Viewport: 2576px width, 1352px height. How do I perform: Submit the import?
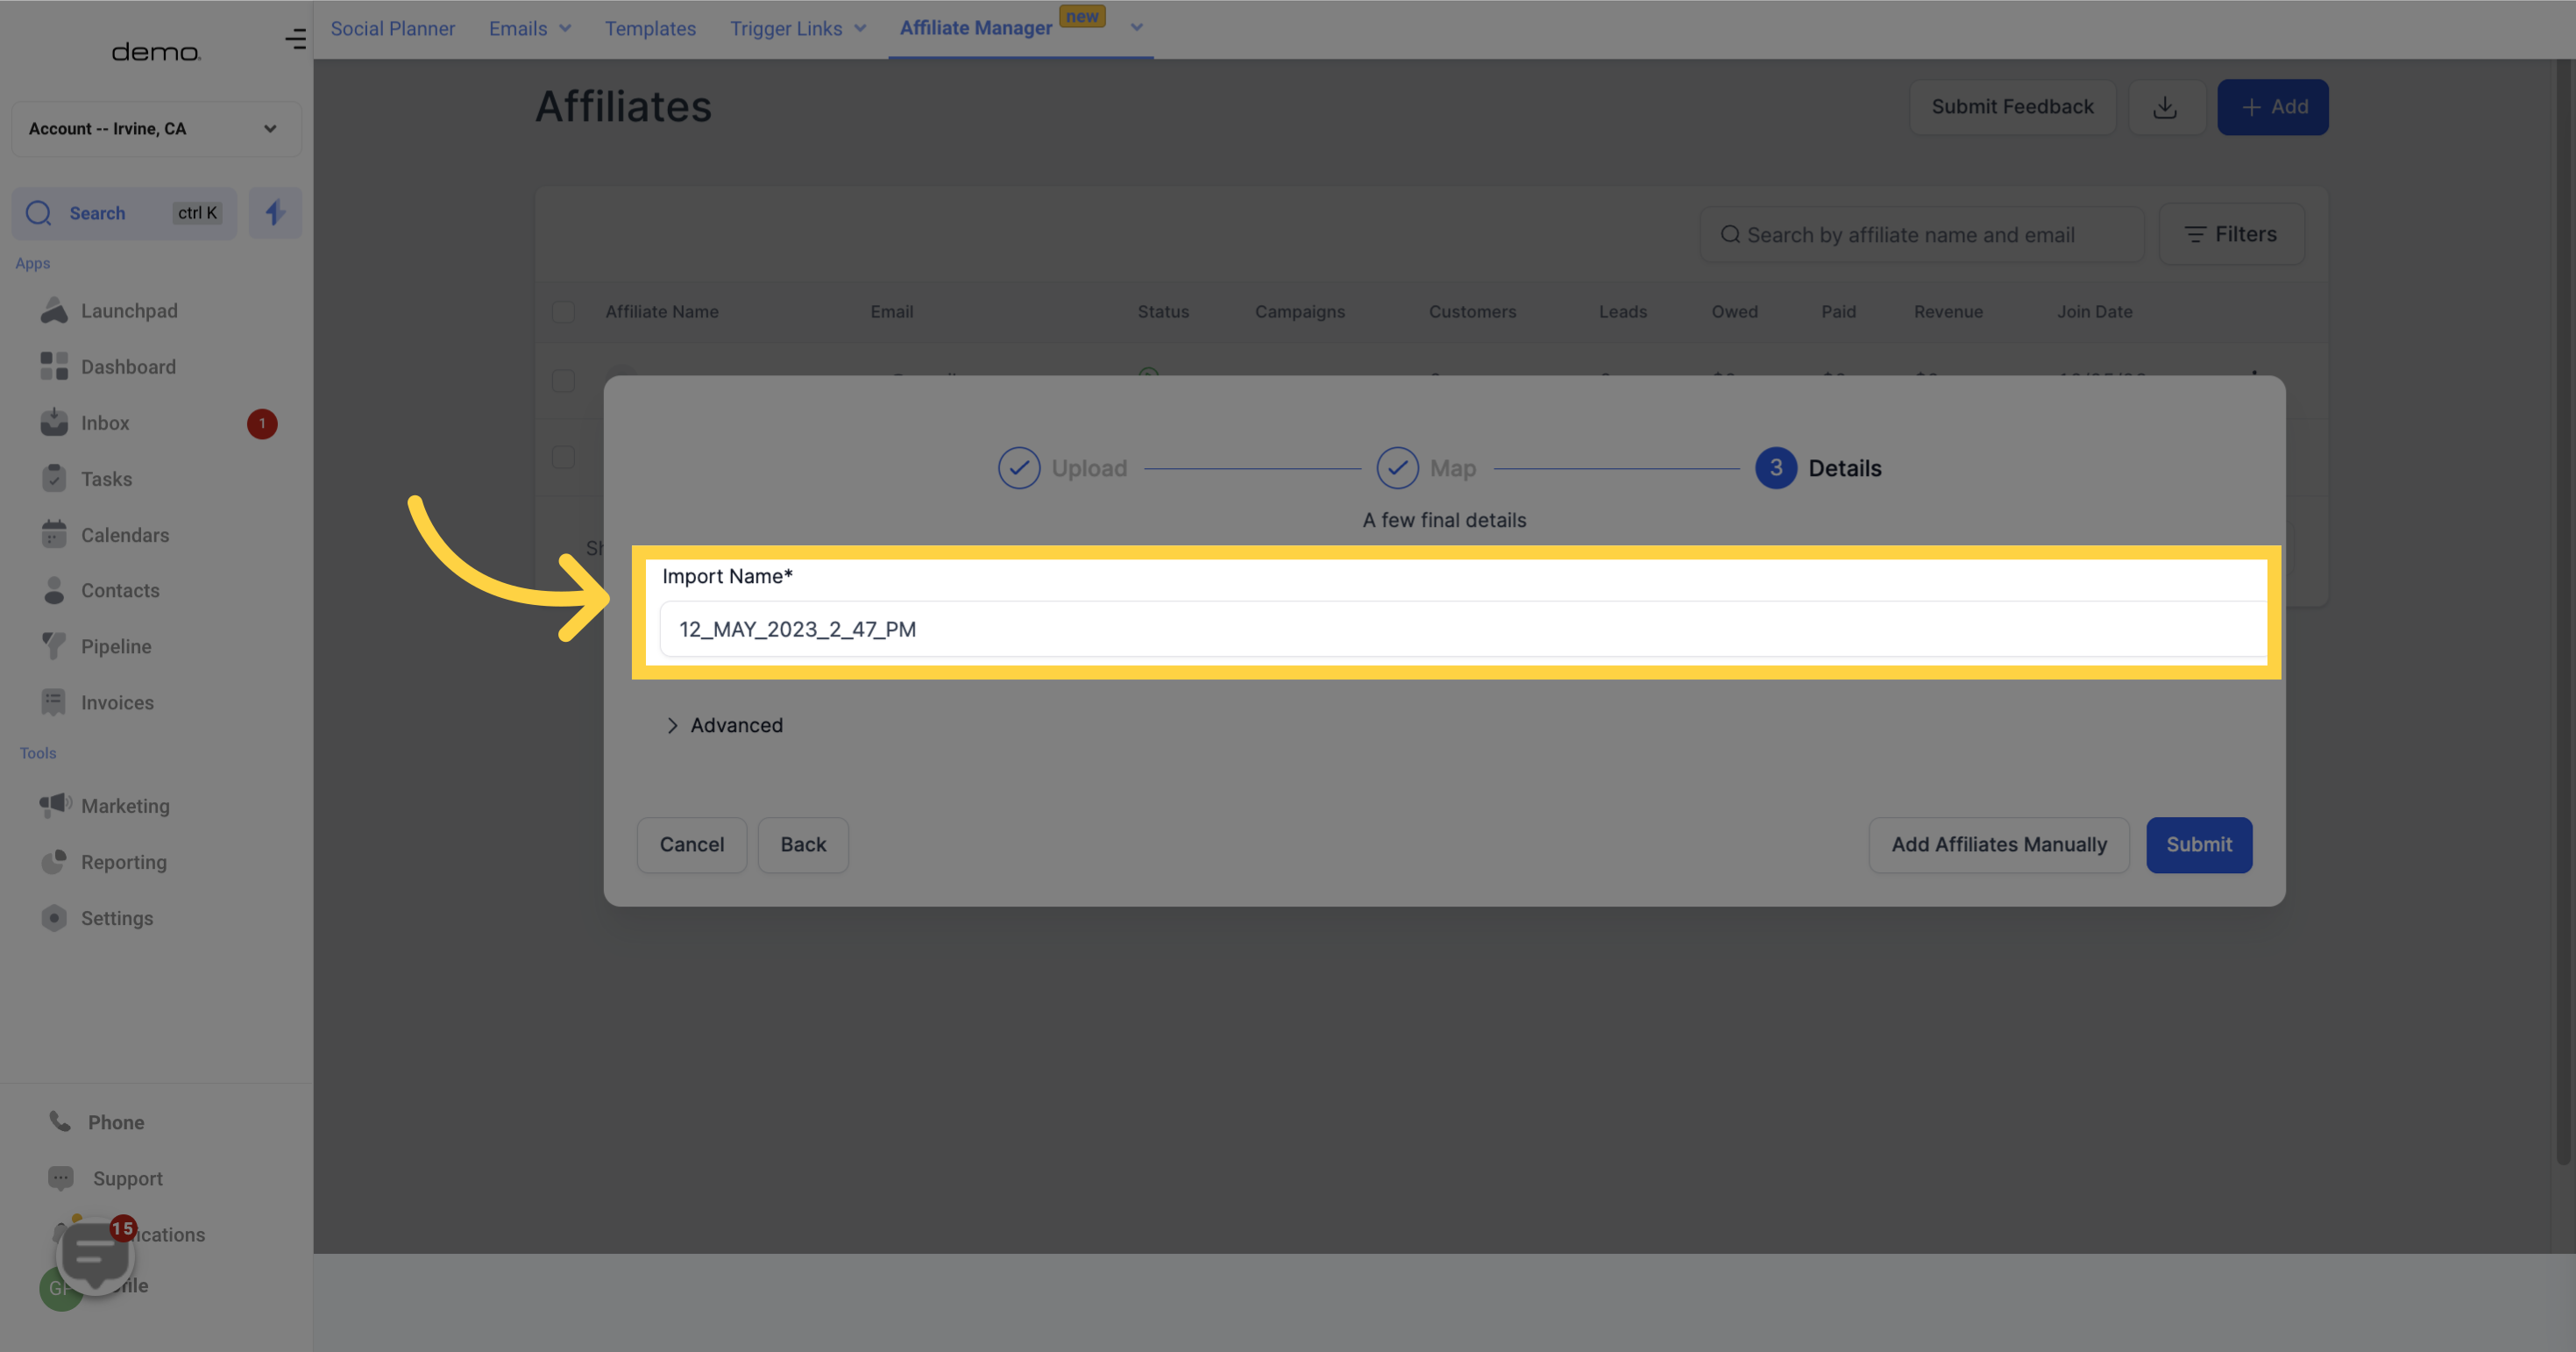(2199, 845)
